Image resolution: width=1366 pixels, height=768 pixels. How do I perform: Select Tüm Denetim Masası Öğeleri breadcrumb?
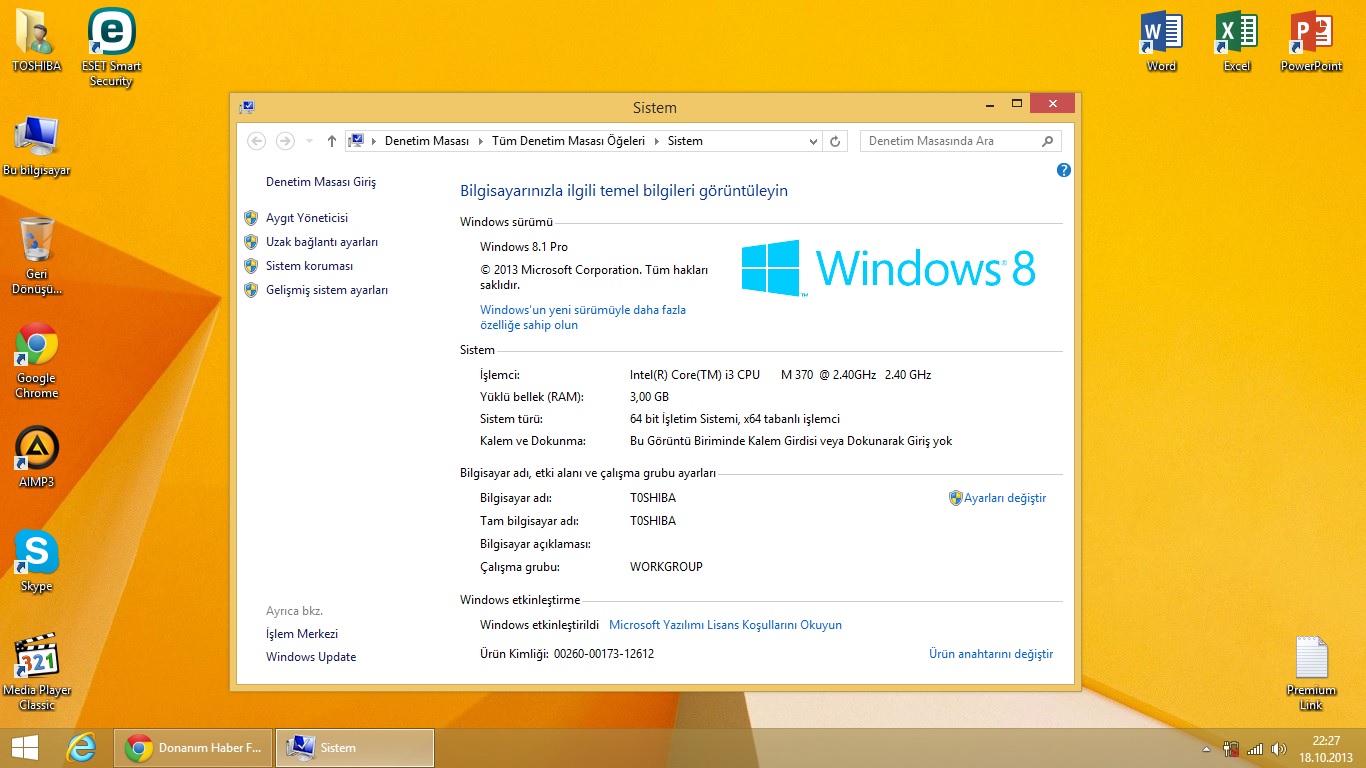tap(568, 141)
